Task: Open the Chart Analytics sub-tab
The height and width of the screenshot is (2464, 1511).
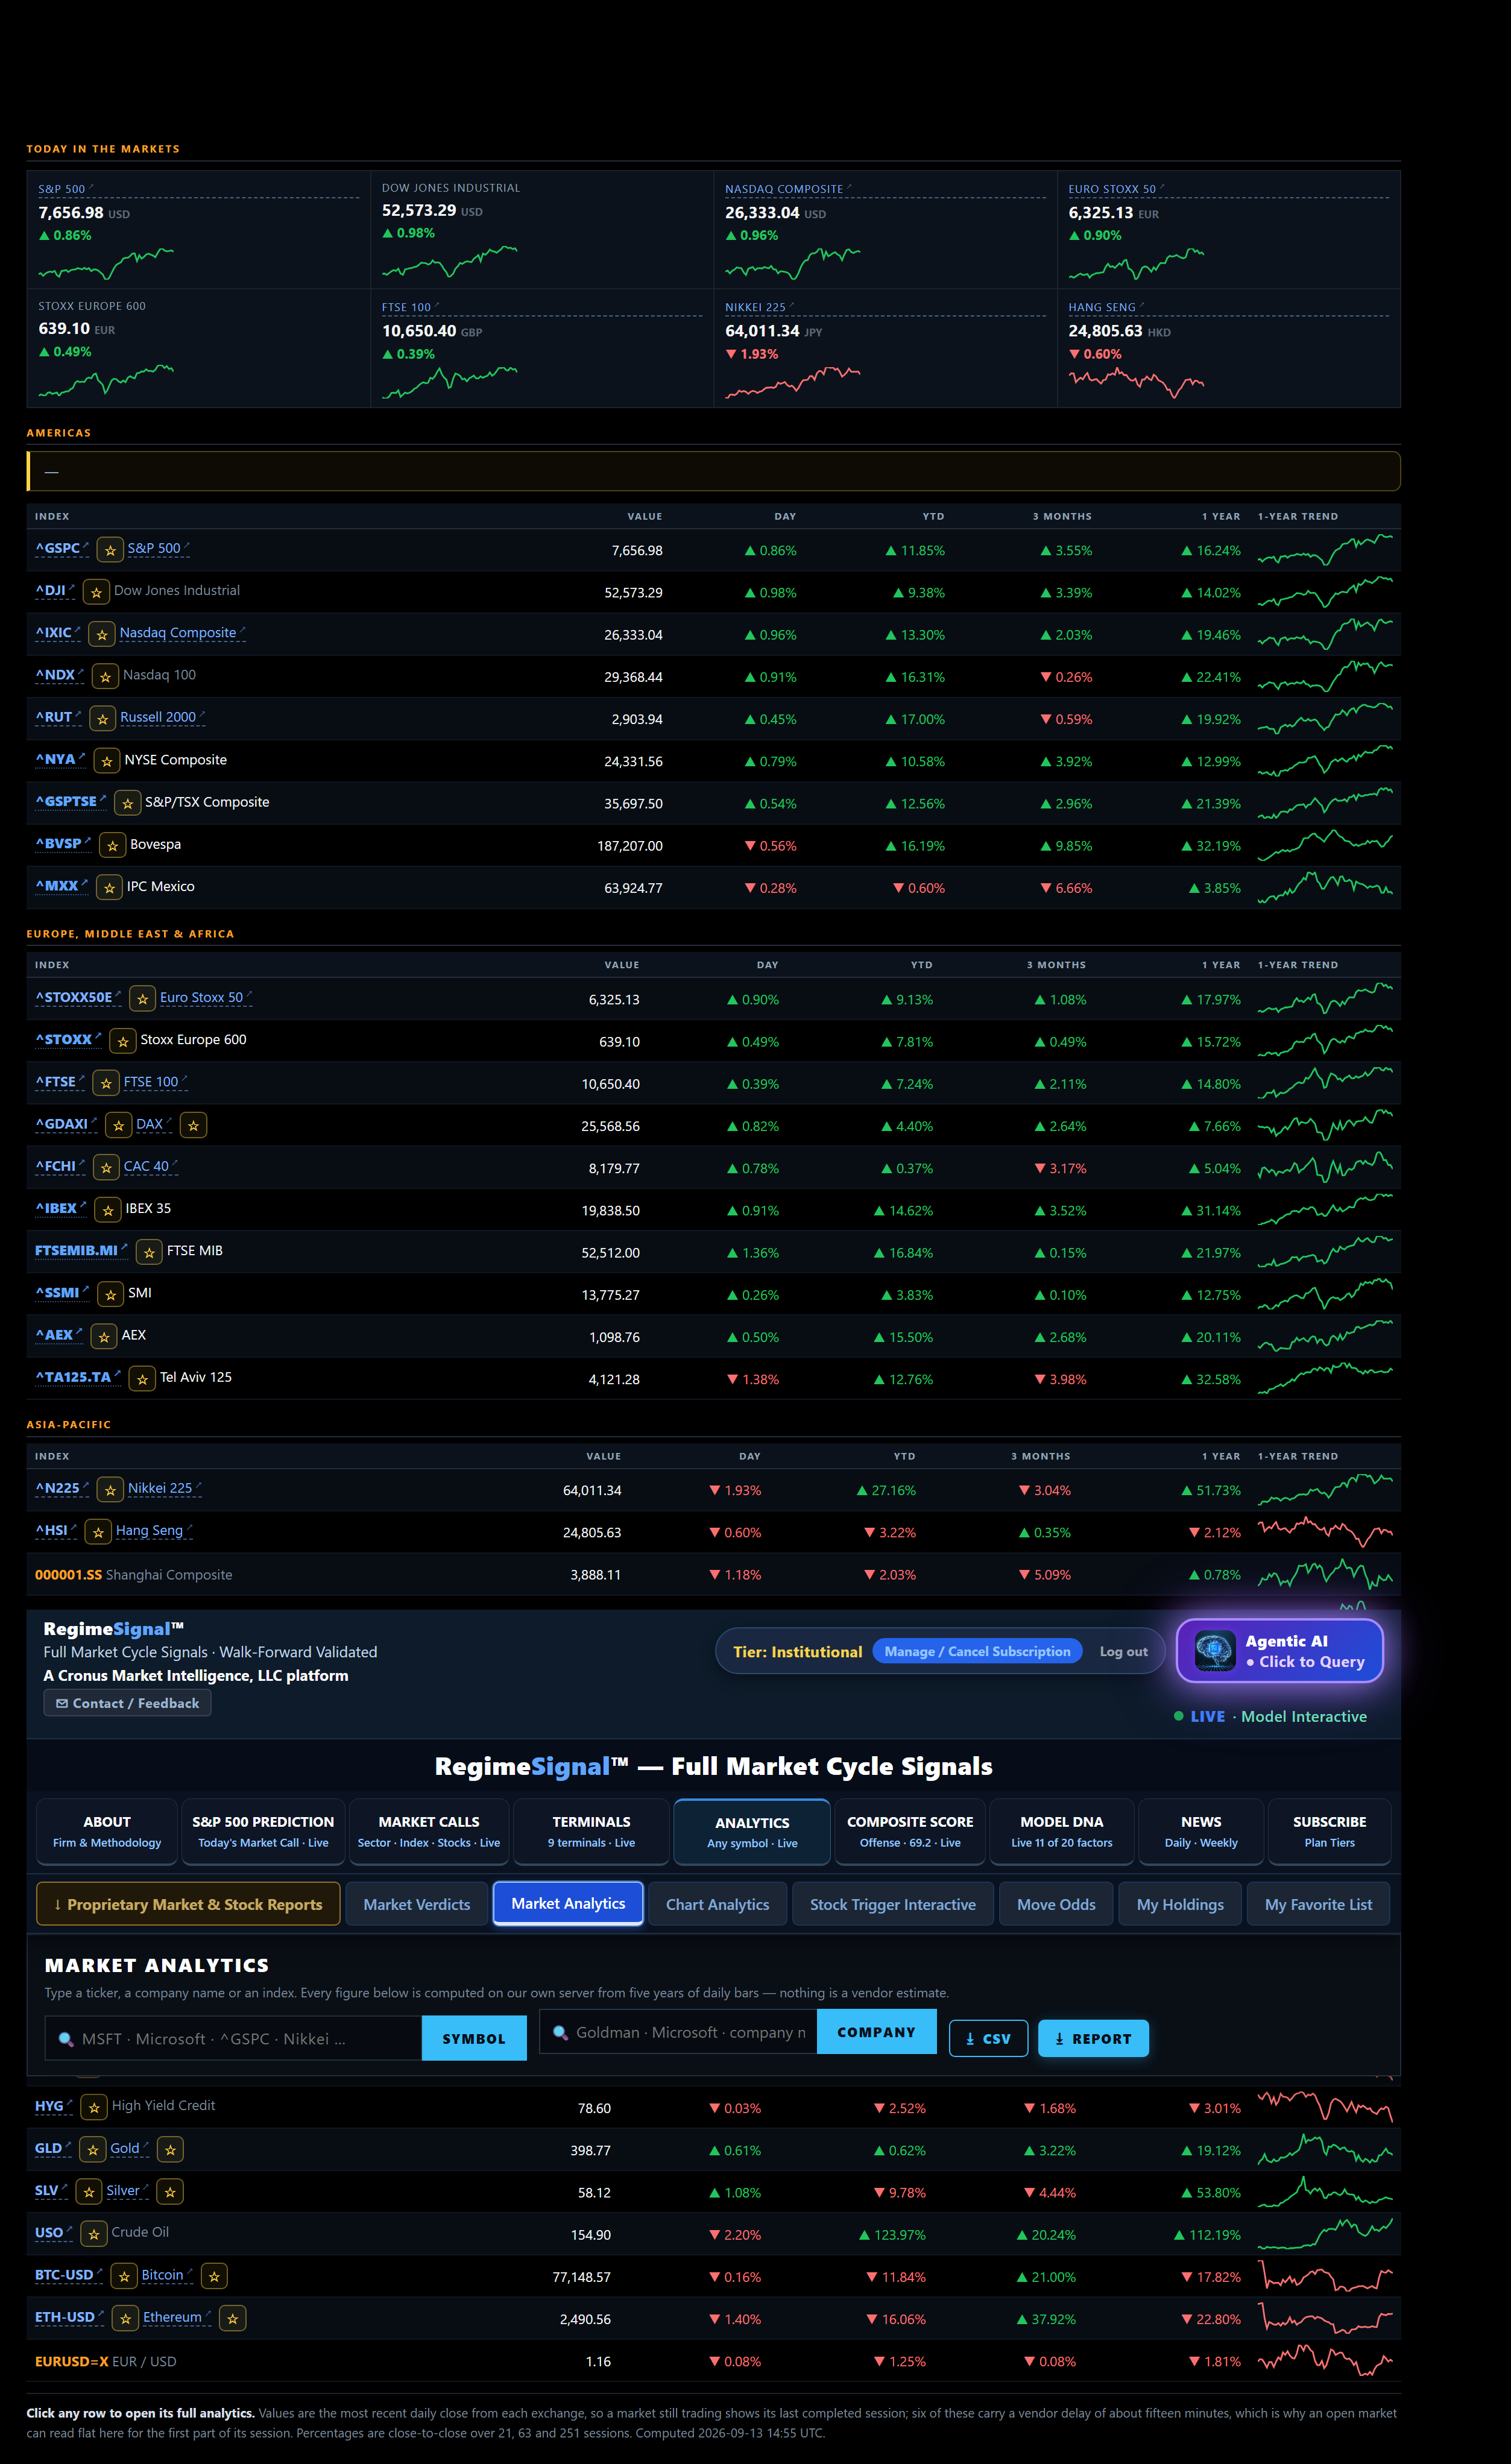Action: (x=718, y=1904)
